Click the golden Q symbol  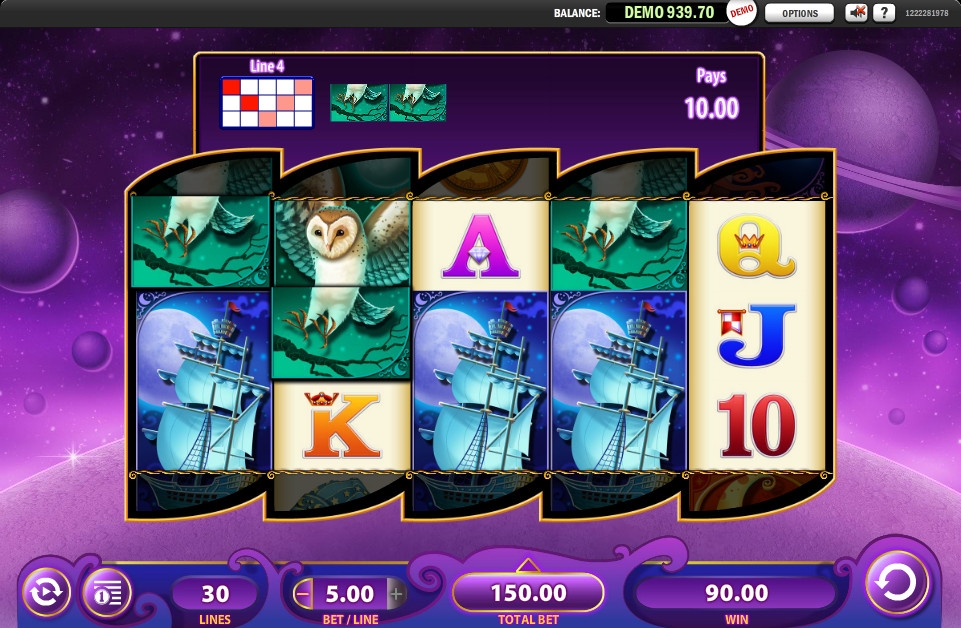[x=756, y=246]
